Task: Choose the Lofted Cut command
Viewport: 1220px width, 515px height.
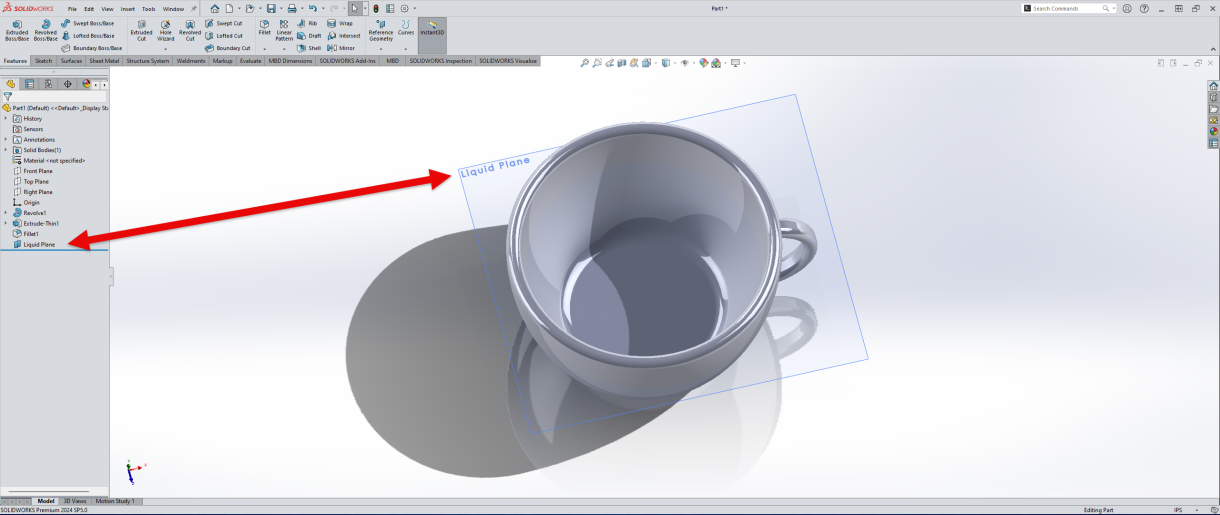Action: 224,35
